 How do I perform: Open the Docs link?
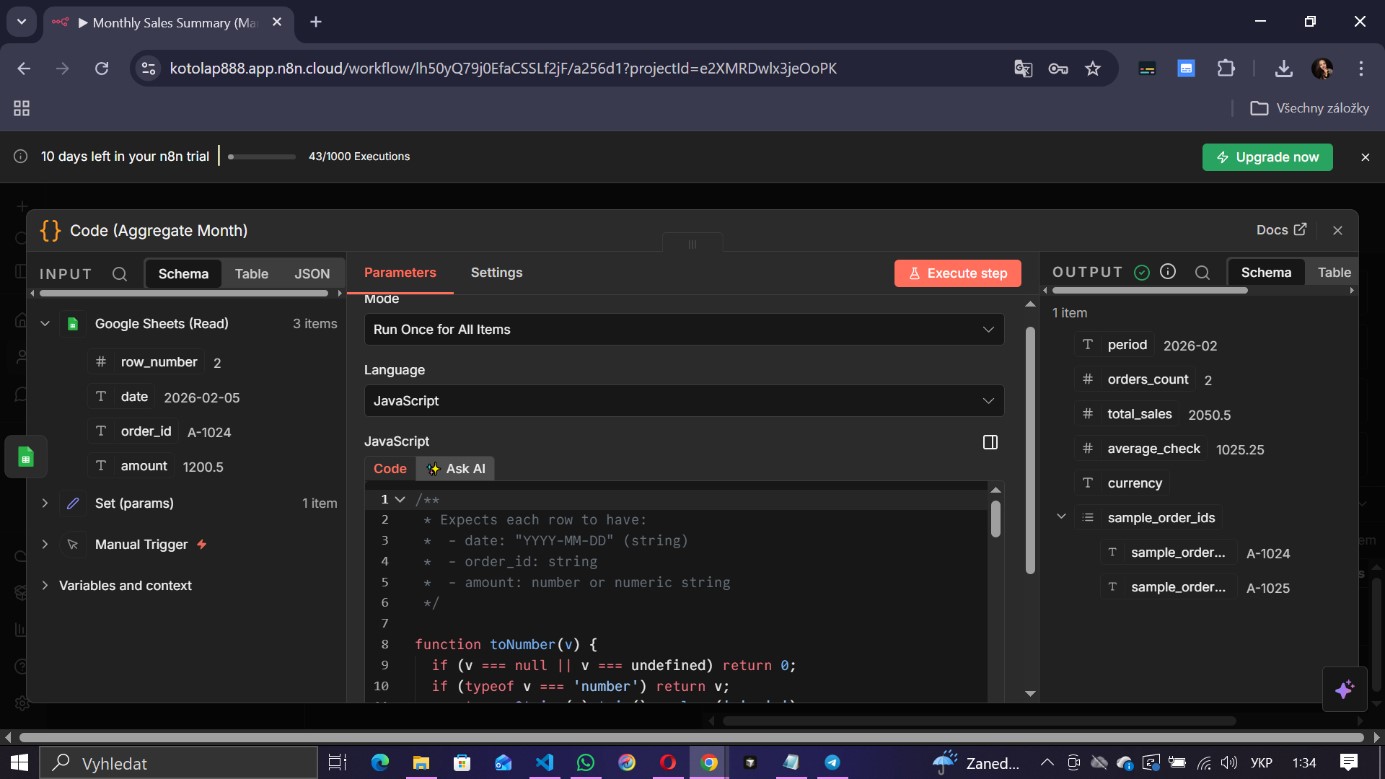click(x=1282, y=230)
